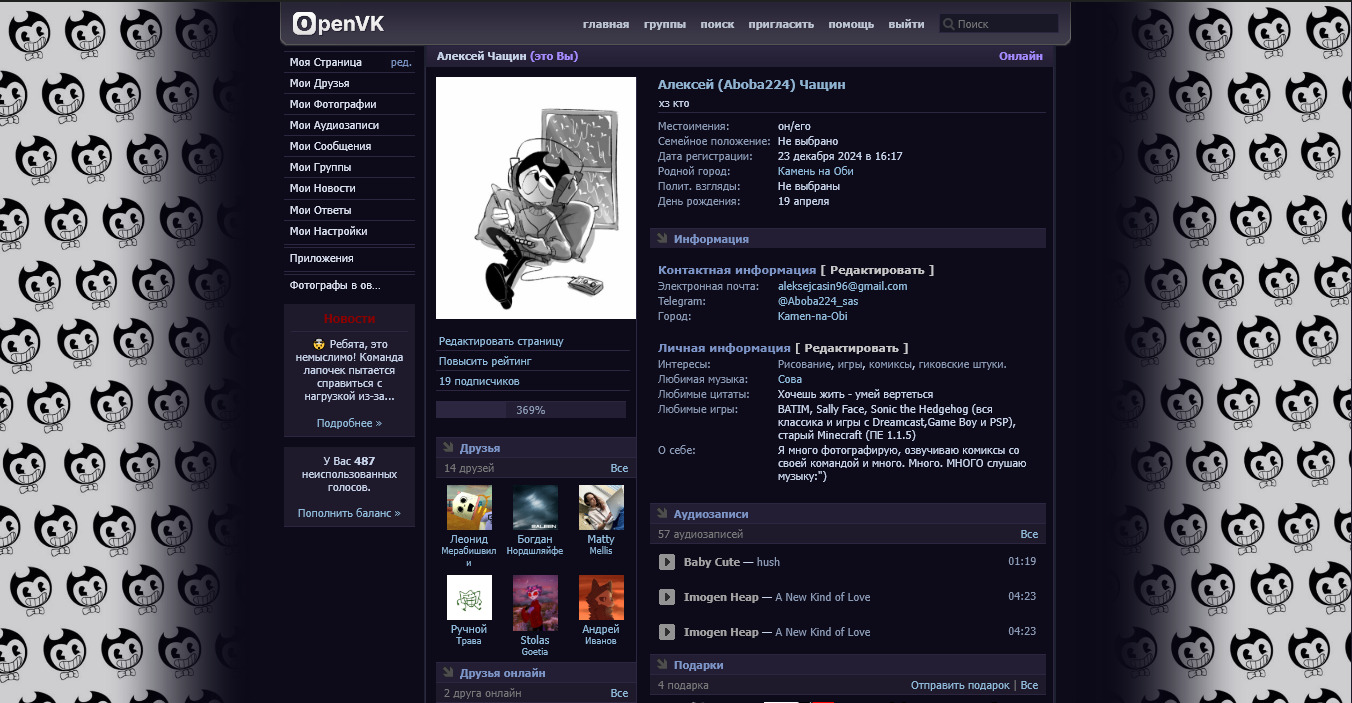Click Отправить подарок link
This screenshot has height=703, width=1352.
tap(960, 685)
